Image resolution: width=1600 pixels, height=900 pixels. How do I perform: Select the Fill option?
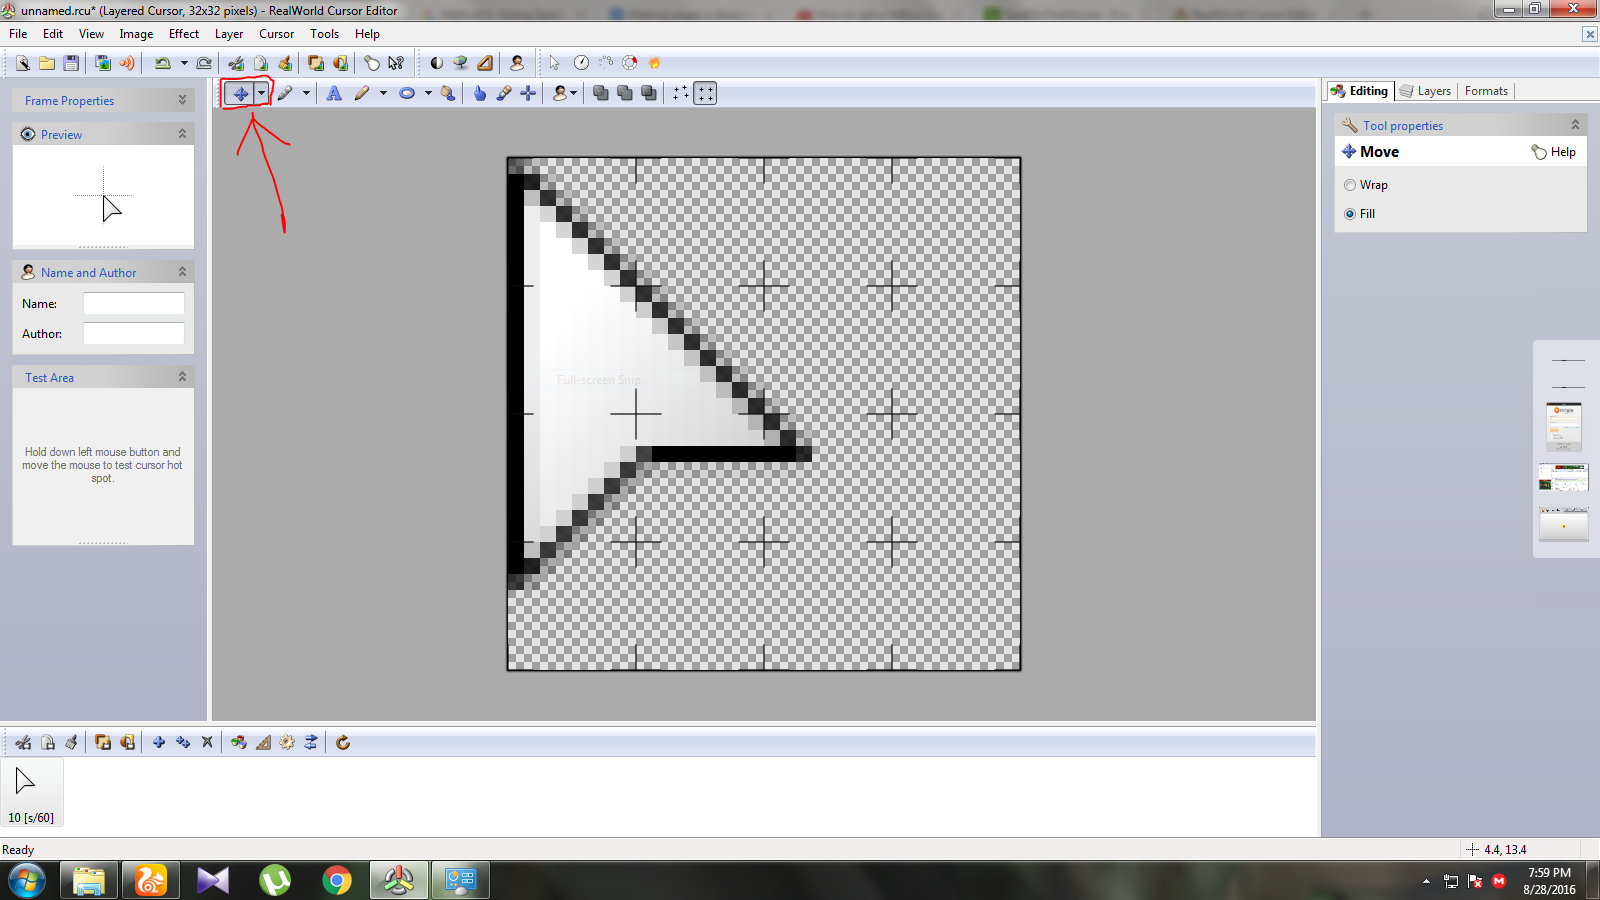tap(1350, 213)
